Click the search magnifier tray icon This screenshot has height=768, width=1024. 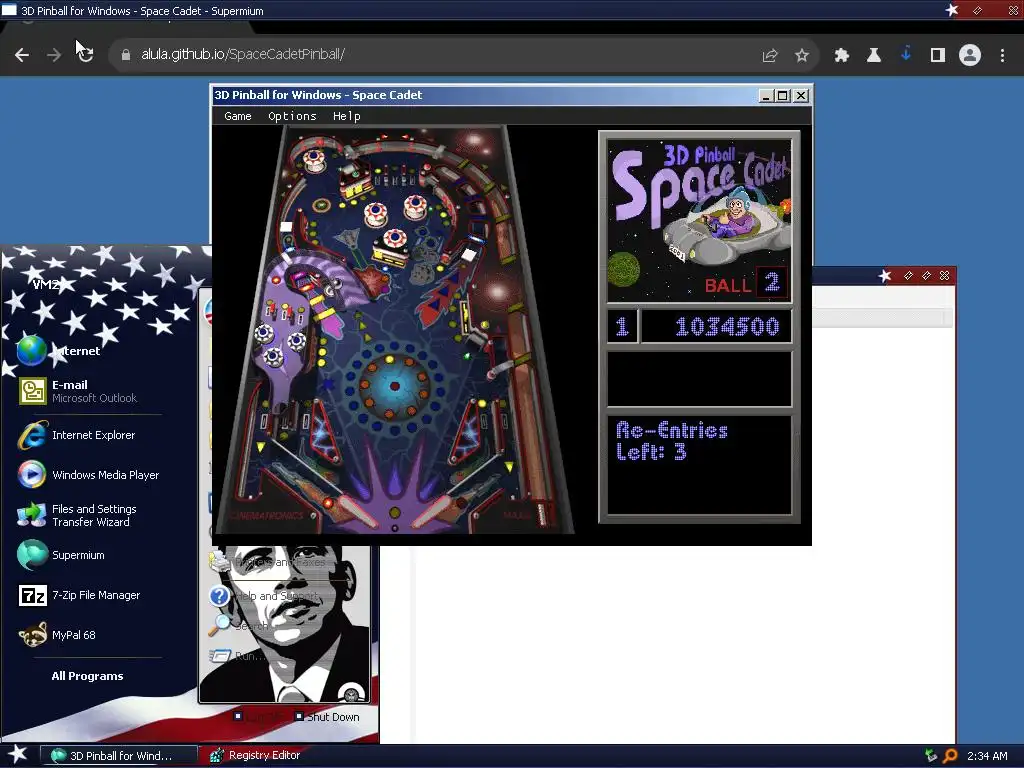(x=950, y=756)
